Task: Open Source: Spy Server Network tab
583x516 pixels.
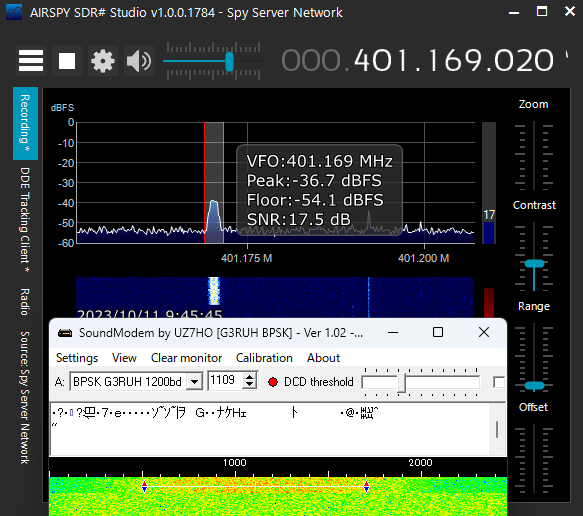Action: 25,398
